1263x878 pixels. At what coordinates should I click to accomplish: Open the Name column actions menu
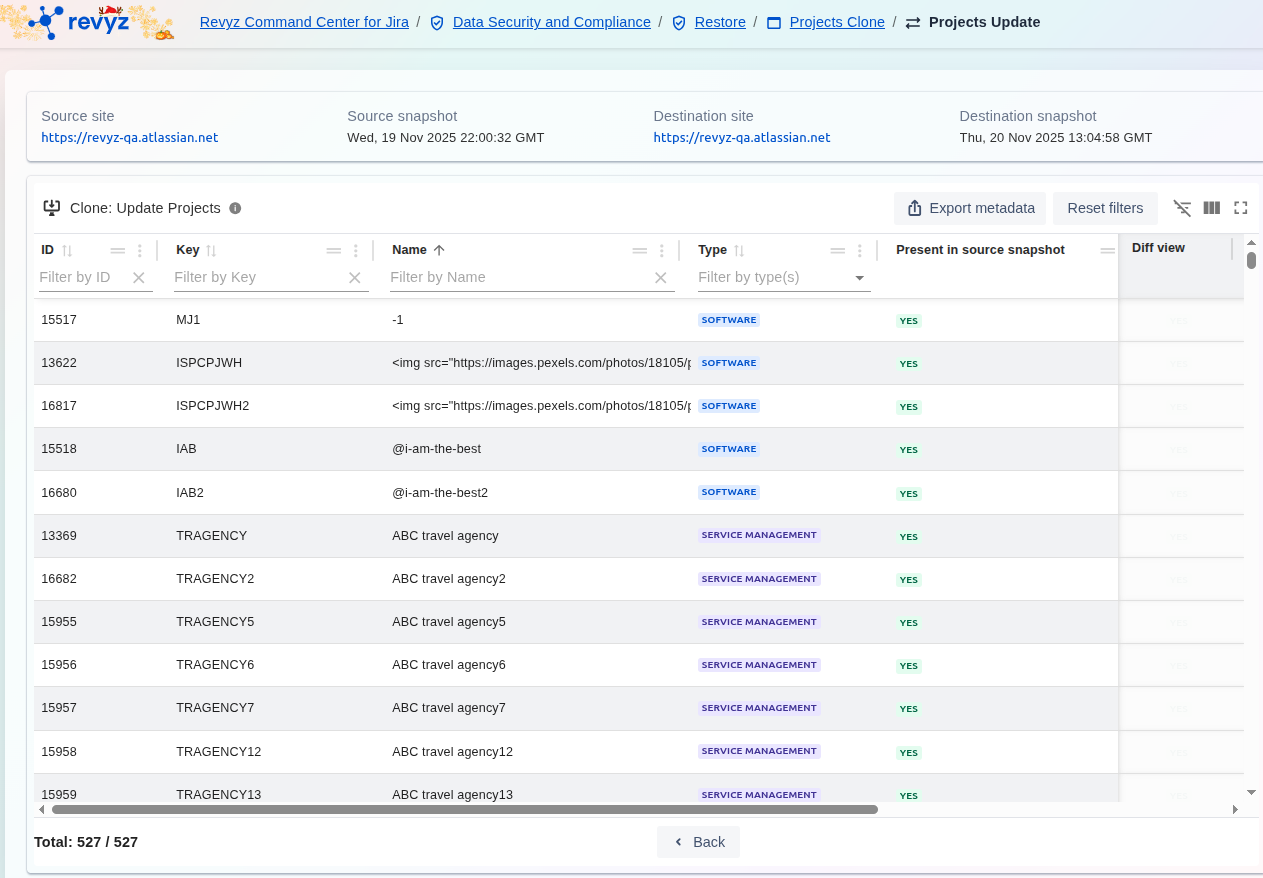[661, 251]
